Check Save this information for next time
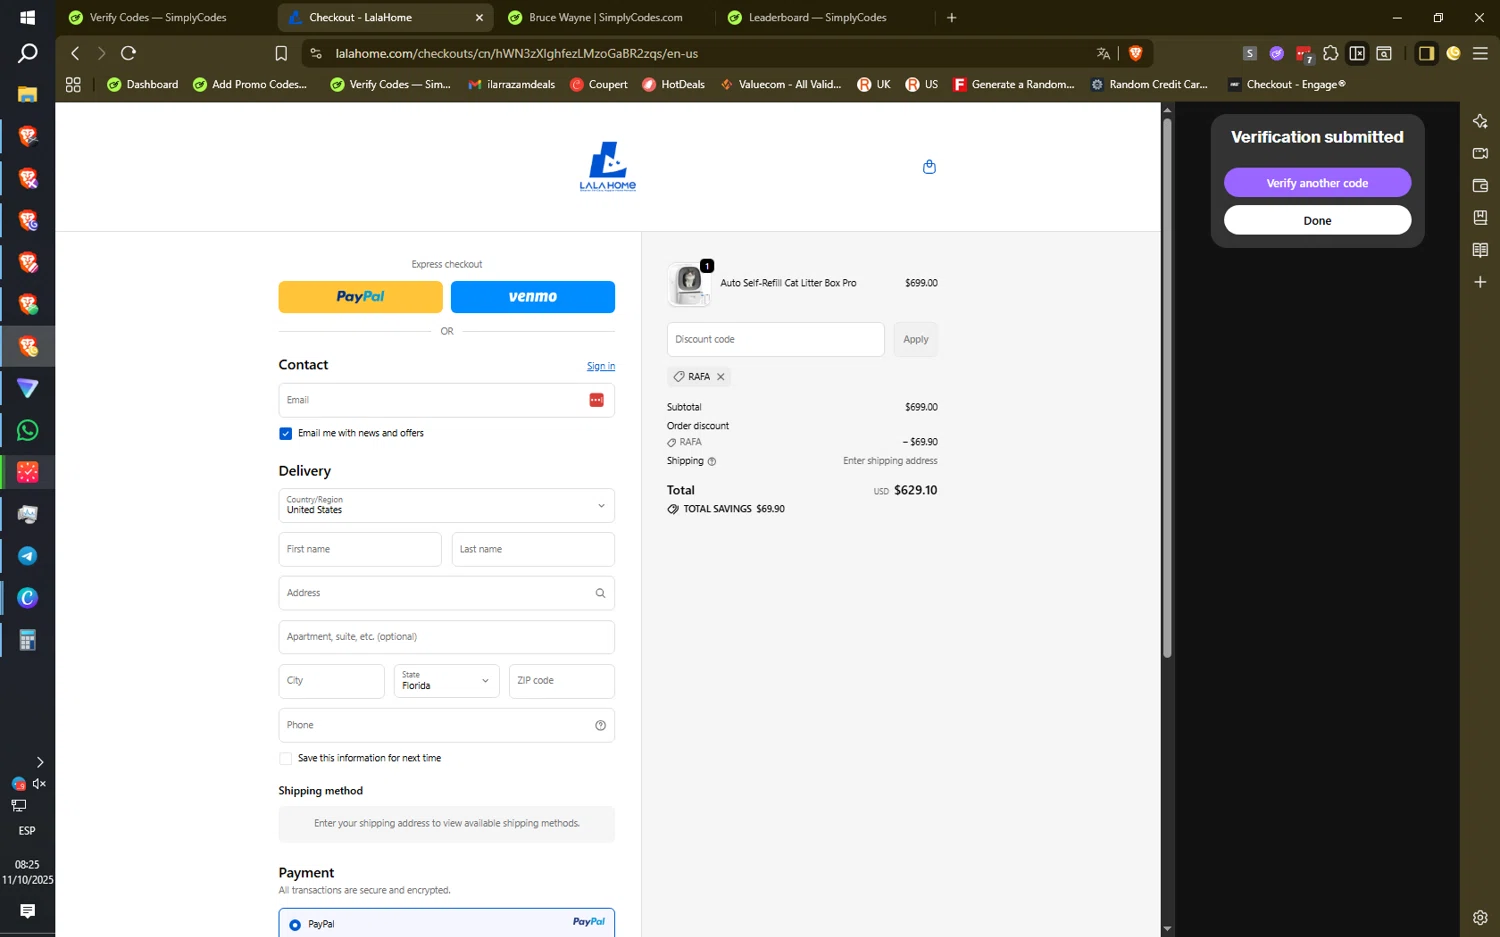Viewport: 1500px width, 937px height. point(285,758)
